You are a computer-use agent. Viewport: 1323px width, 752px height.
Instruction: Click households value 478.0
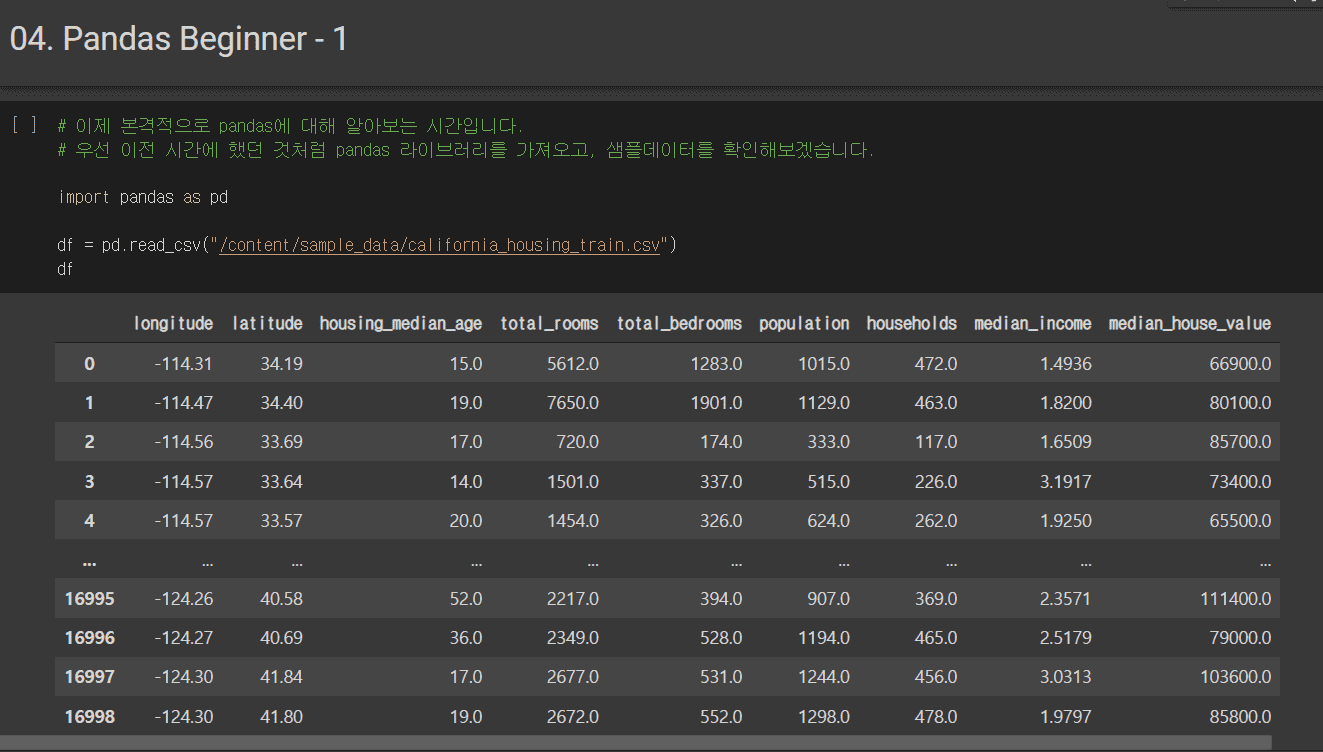936,717
